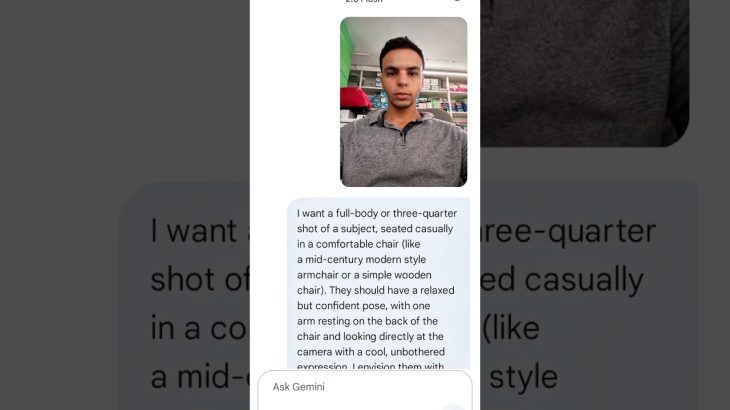Screen dimensions: 730x410
Task: Tap the line 'chair). They should have a relaxed'
Action: click(x=376, y=290)
